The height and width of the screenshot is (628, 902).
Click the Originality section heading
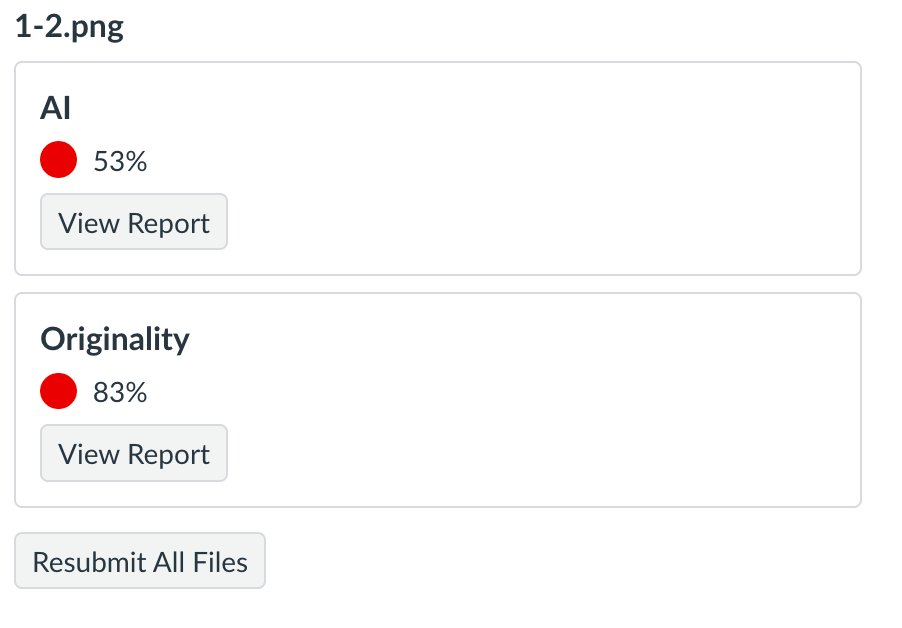pos(115,339)
